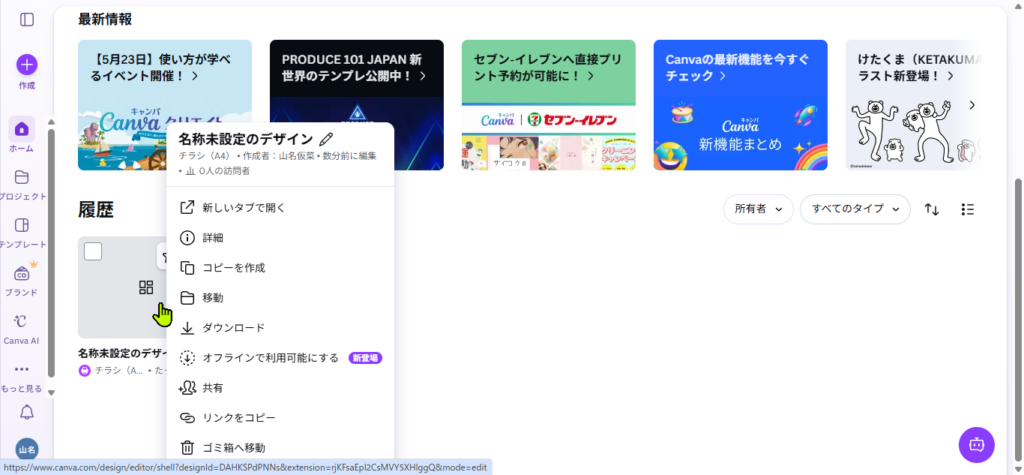Open Templates icon in sidebar
Image resolution: width=1024 pixels, height=475 pixels.
(22, 225)
